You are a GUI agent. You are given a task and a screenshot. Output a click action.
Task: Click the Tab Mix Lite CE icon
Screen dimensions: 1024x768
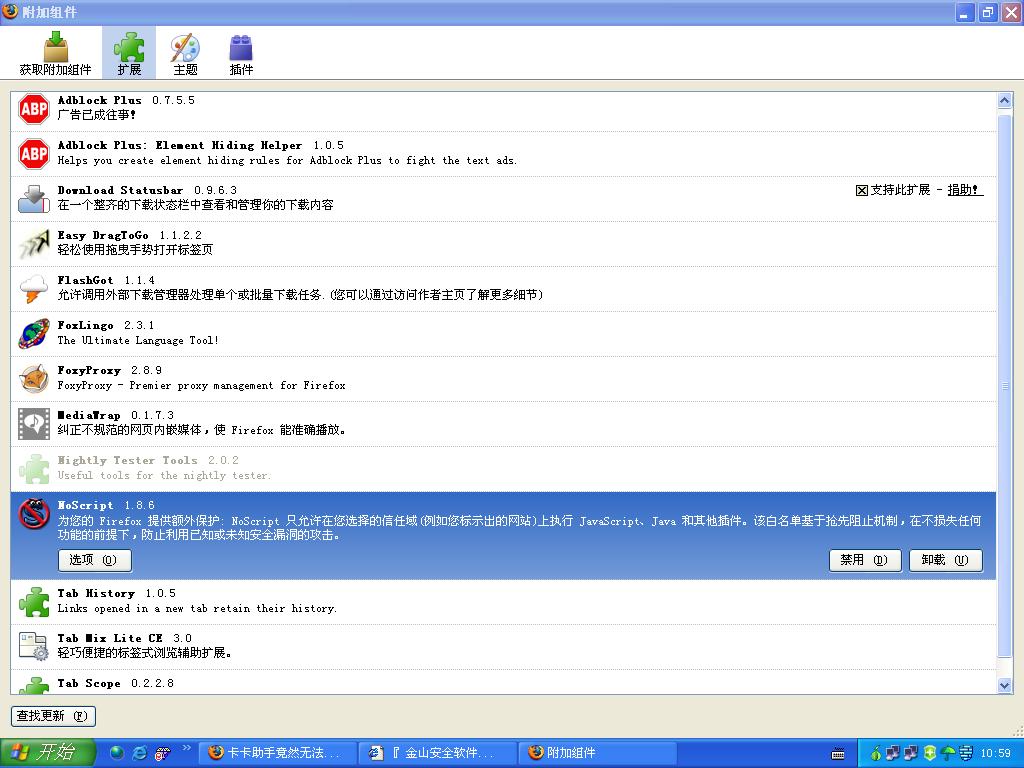pyautogui.click(x=33, y=647)
